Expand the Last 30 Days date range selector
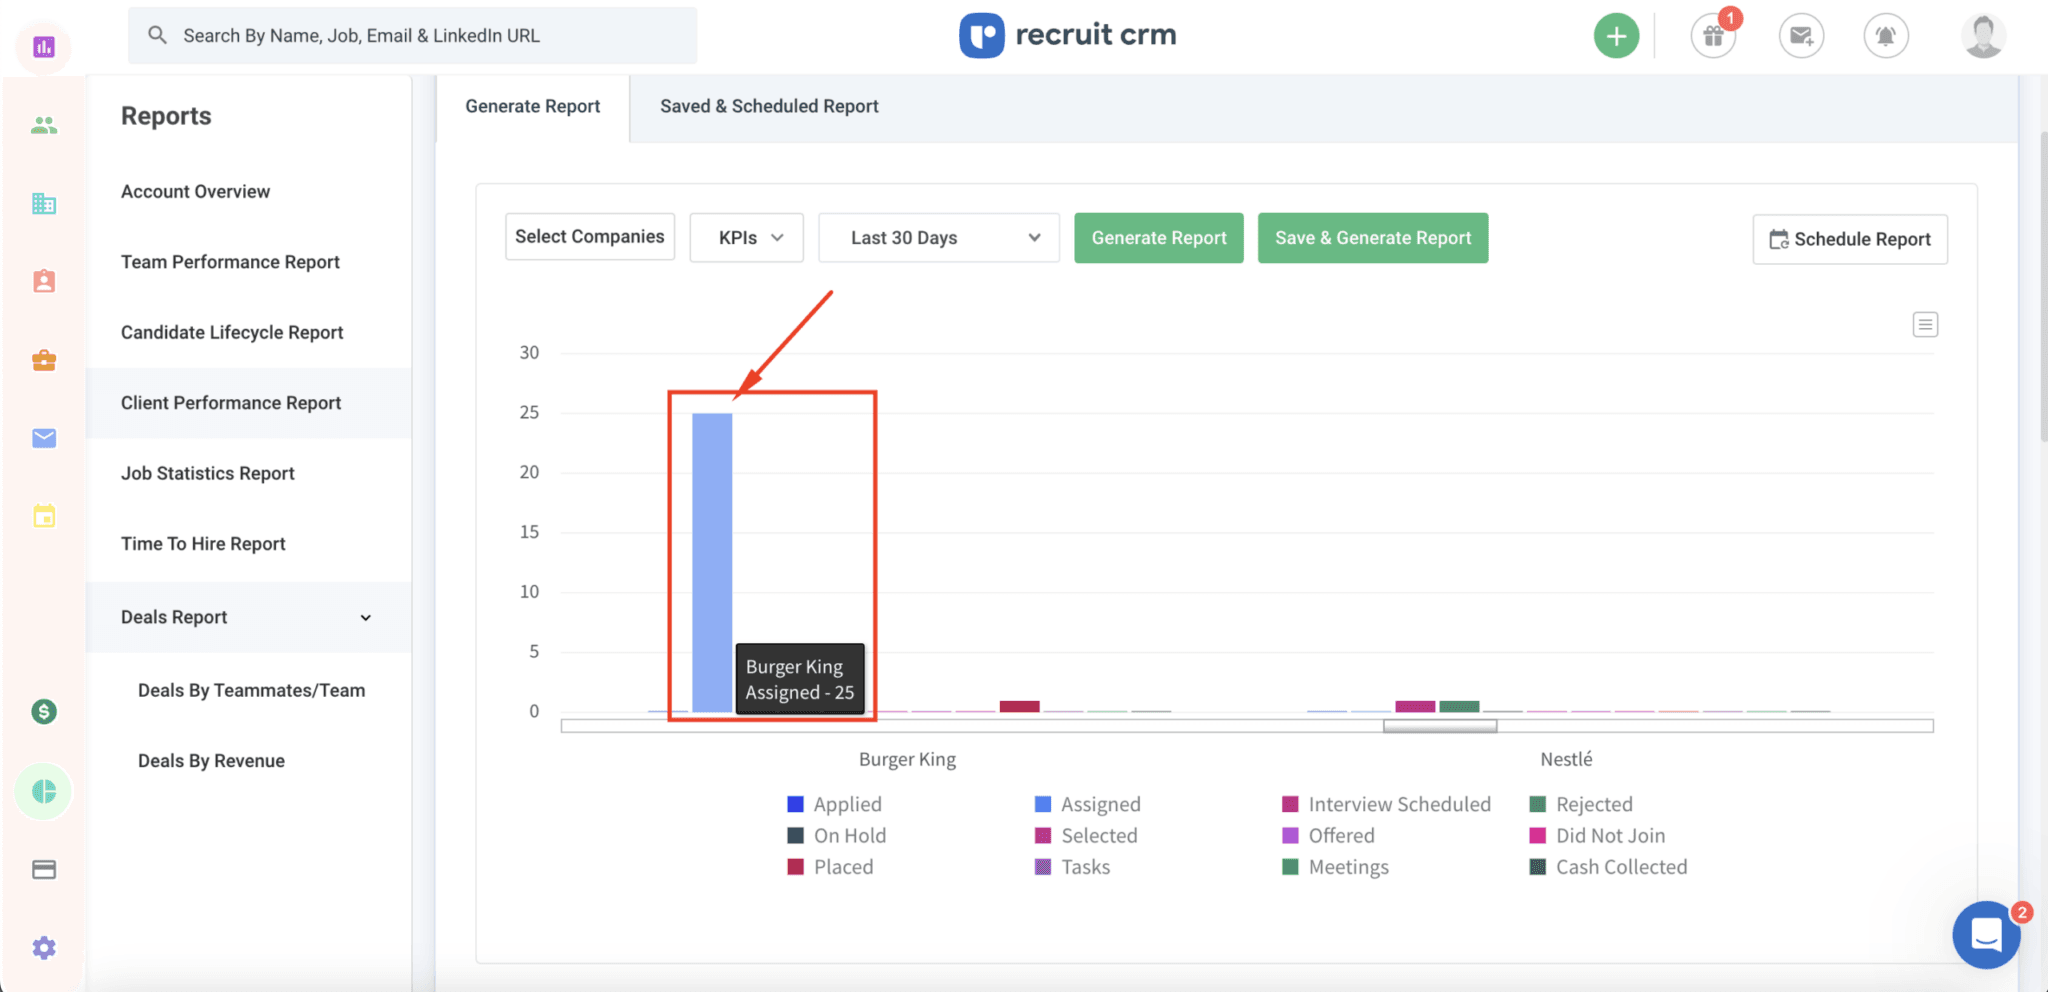Screen dimensions: 2048x992 937,237
